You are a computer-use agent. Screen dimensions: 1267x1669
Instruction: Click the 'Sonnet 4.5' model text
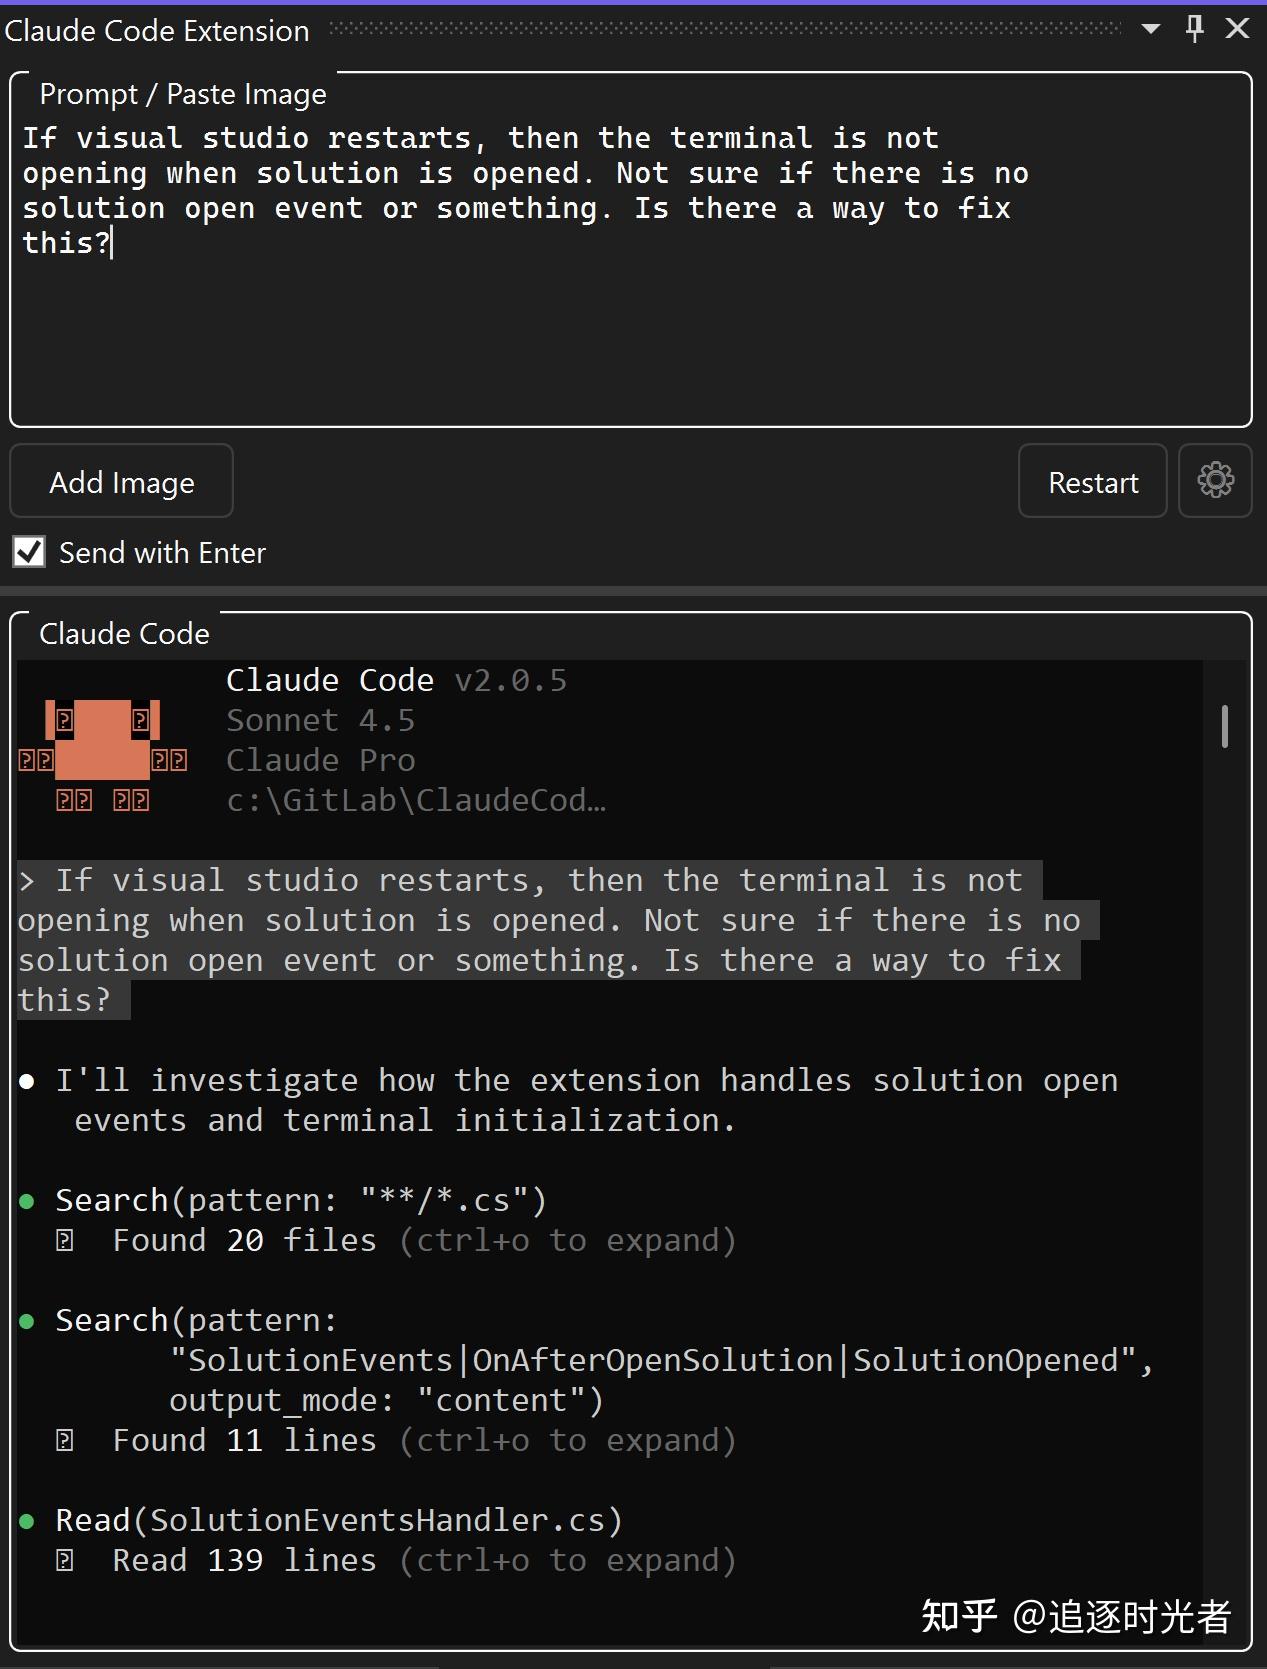tap(320, 720)
